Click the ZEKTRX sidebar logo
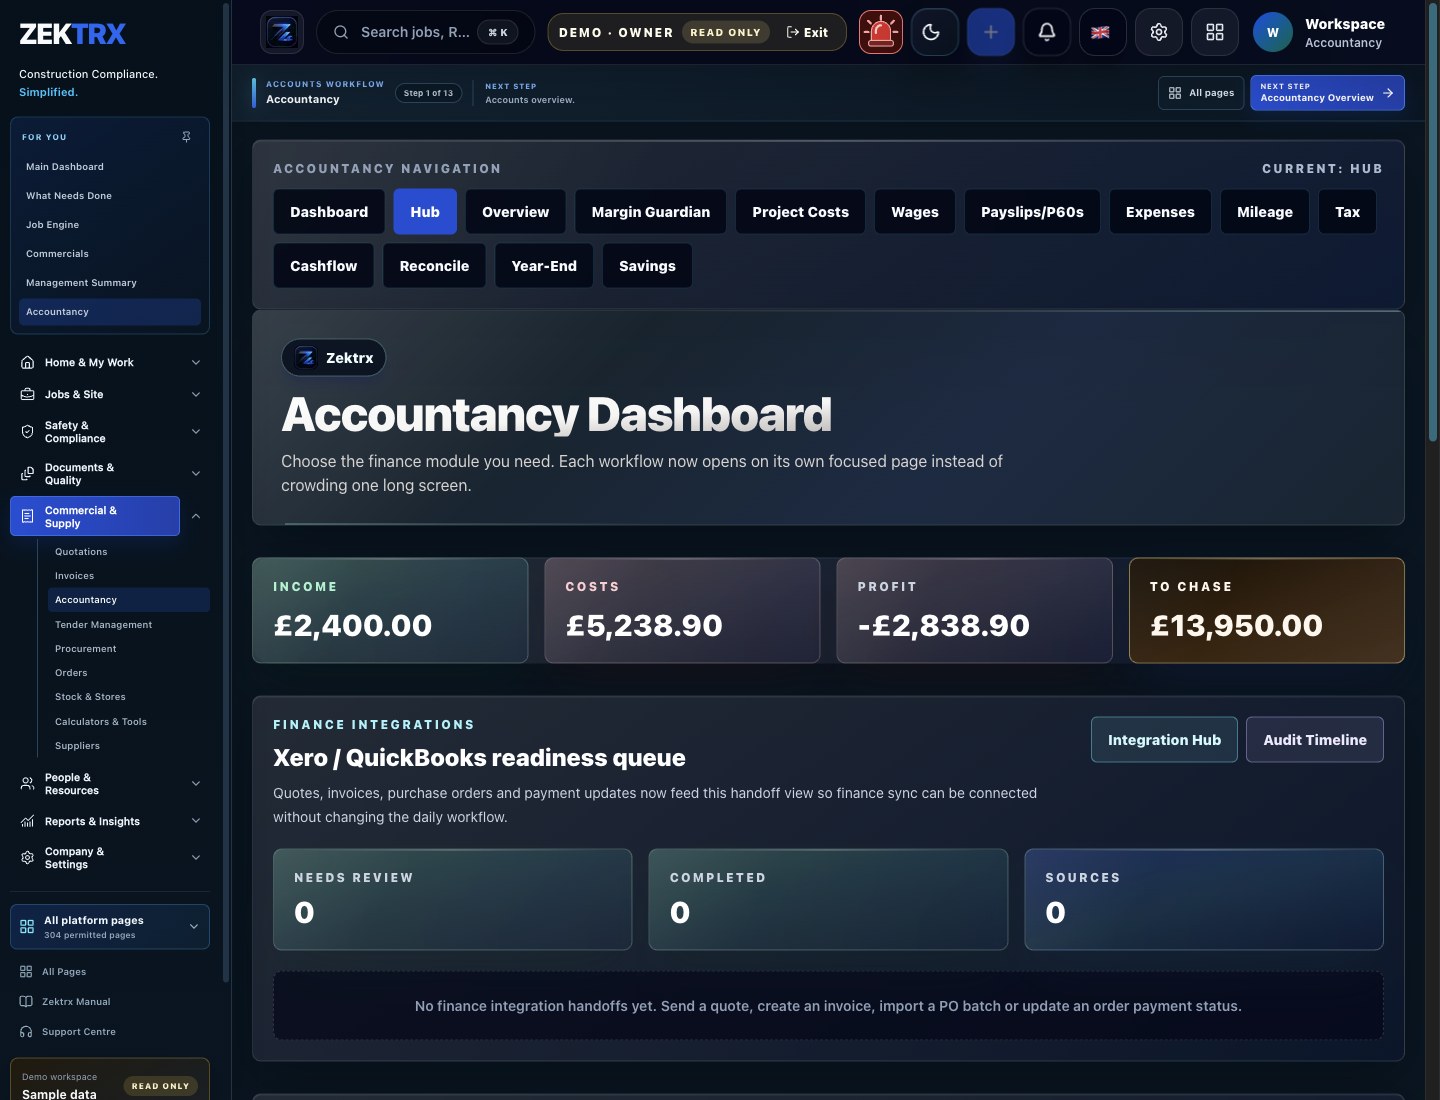1440x1100 pixels. 73,34
